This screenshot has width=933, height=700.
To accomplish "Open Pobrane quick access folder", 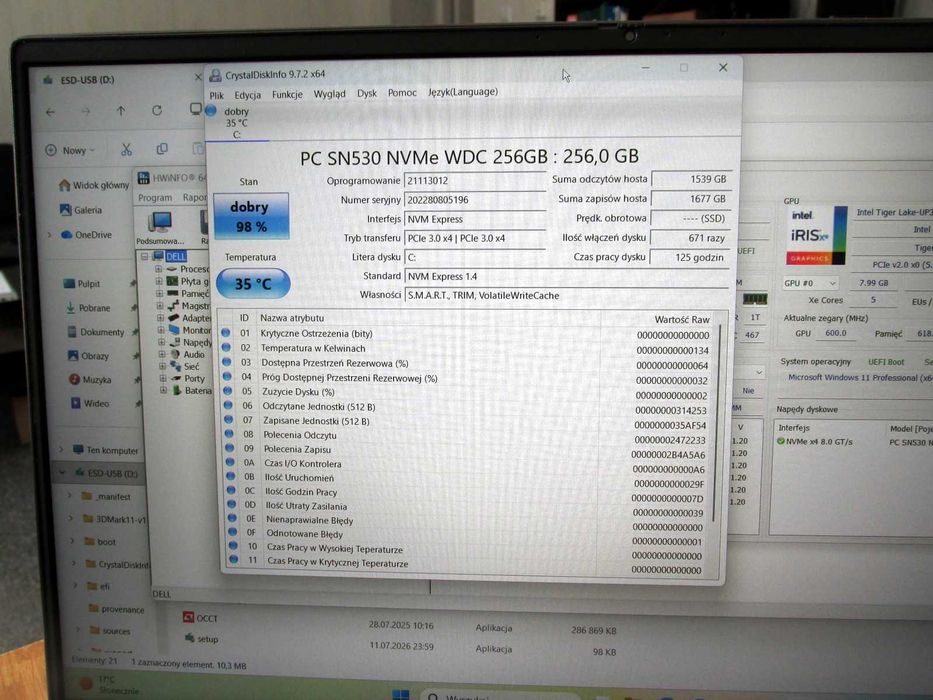I will click(88, 308).
